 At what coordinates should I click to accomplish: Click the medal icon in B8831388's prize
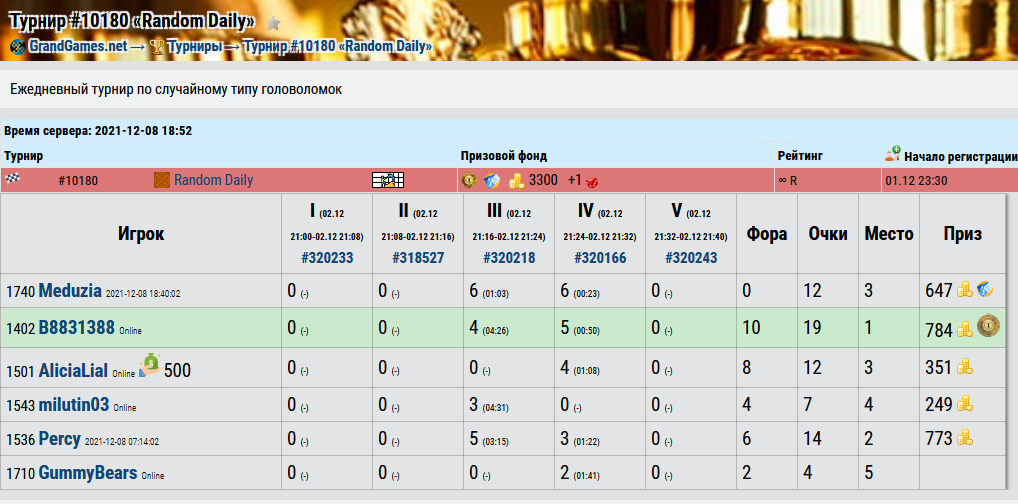[x=988, y=325]
